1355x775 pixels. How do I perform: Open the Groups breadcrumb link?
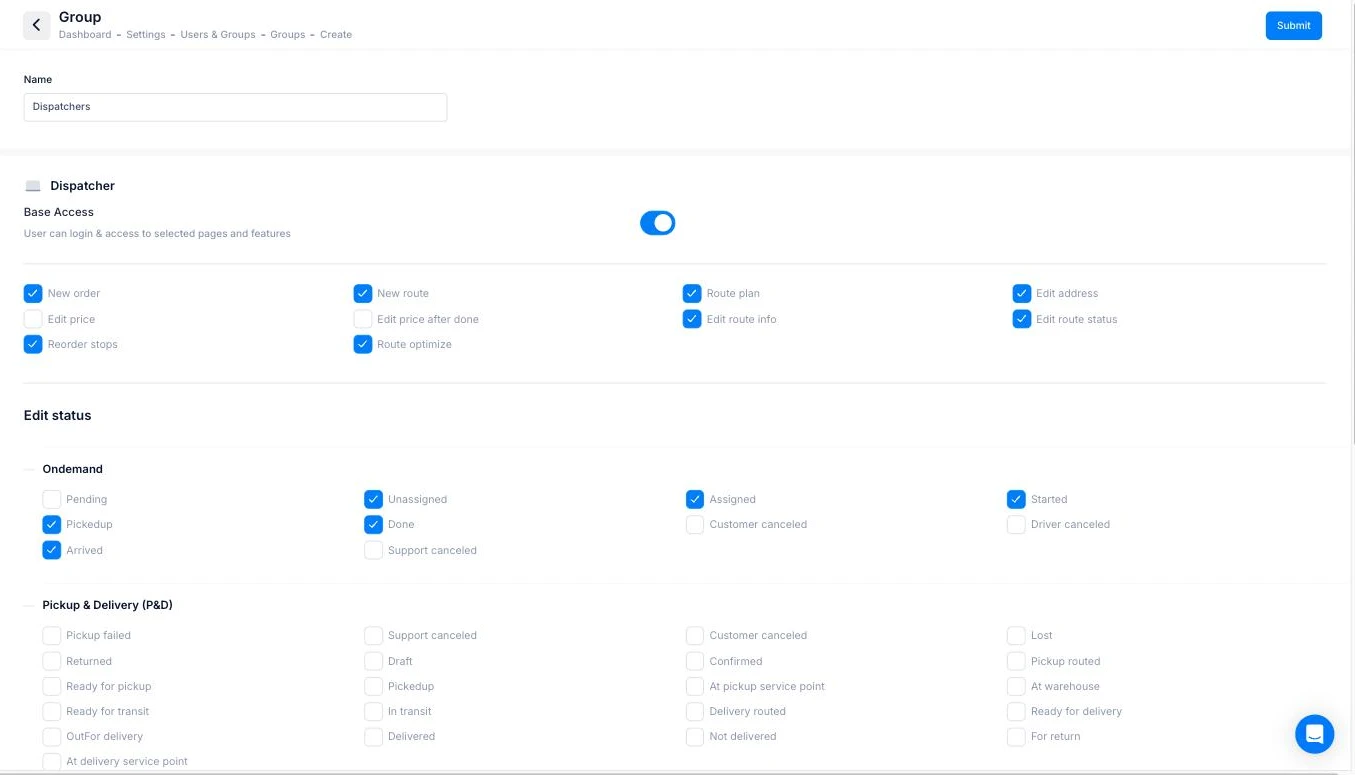click(288, 34)
